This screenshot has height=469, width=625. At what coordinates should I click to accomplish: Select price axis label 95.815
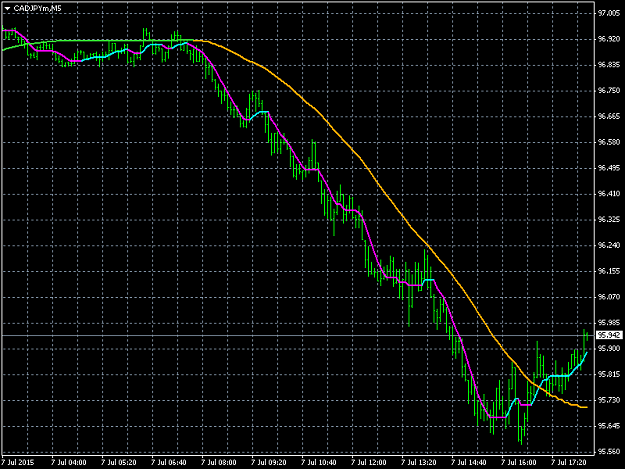point(609,374)
